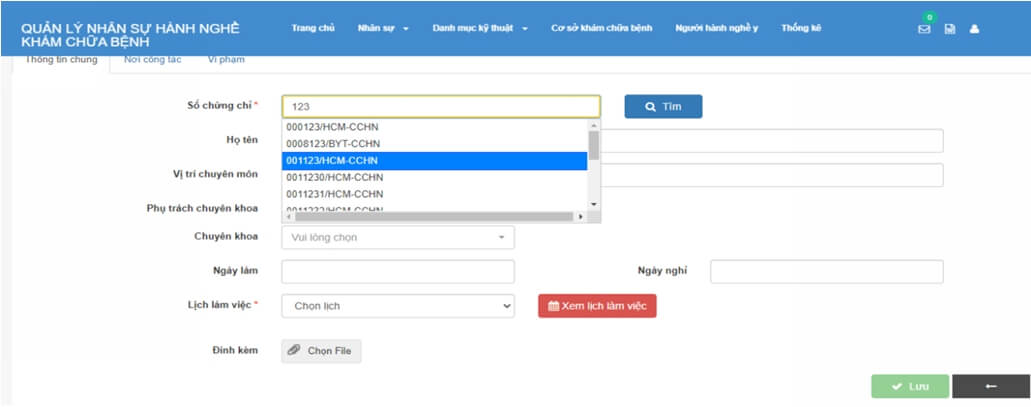Switch to the Vi phạm tab
The image size is (1031, 407).
coord(225,60)
